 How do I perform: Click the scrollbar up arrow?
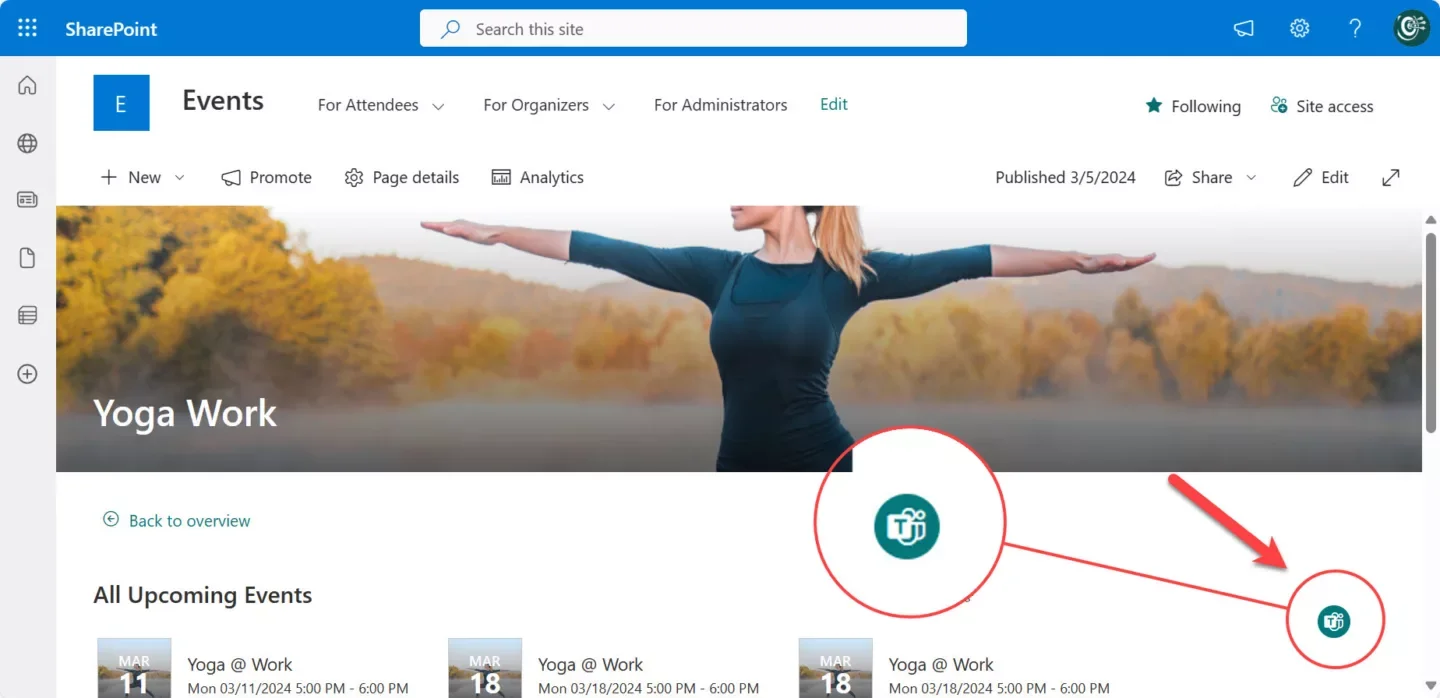[1430, 219]
